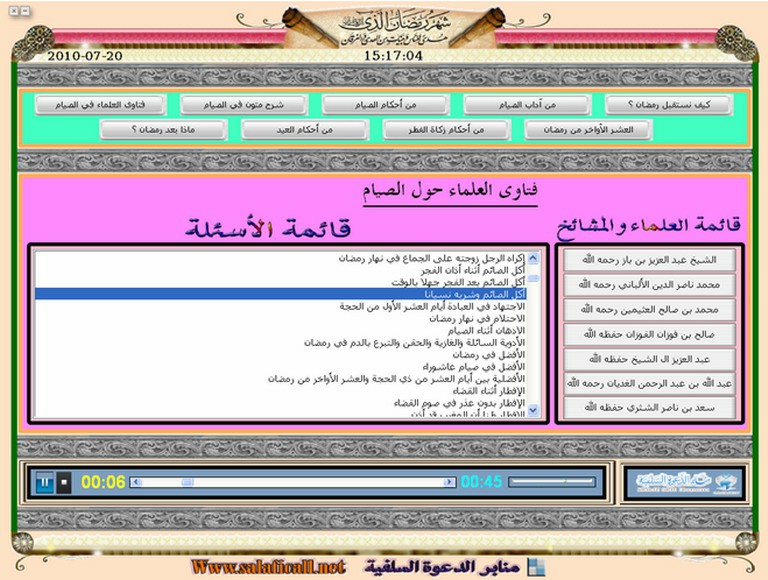This screenshot has width=768, height=580.
Task: Open the www.salaficall.net website link
Action: tap(267, 567)
